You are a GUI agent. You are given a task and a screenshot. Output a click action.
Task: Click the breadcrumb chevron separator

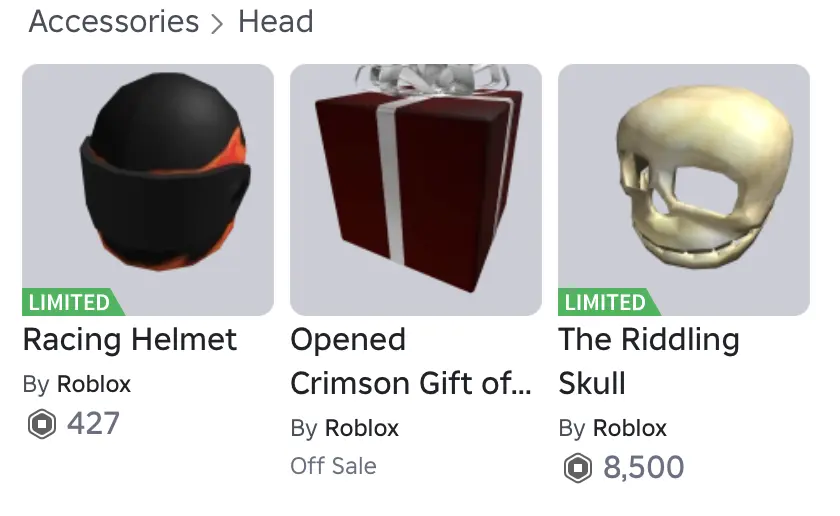tap(218, 24)
